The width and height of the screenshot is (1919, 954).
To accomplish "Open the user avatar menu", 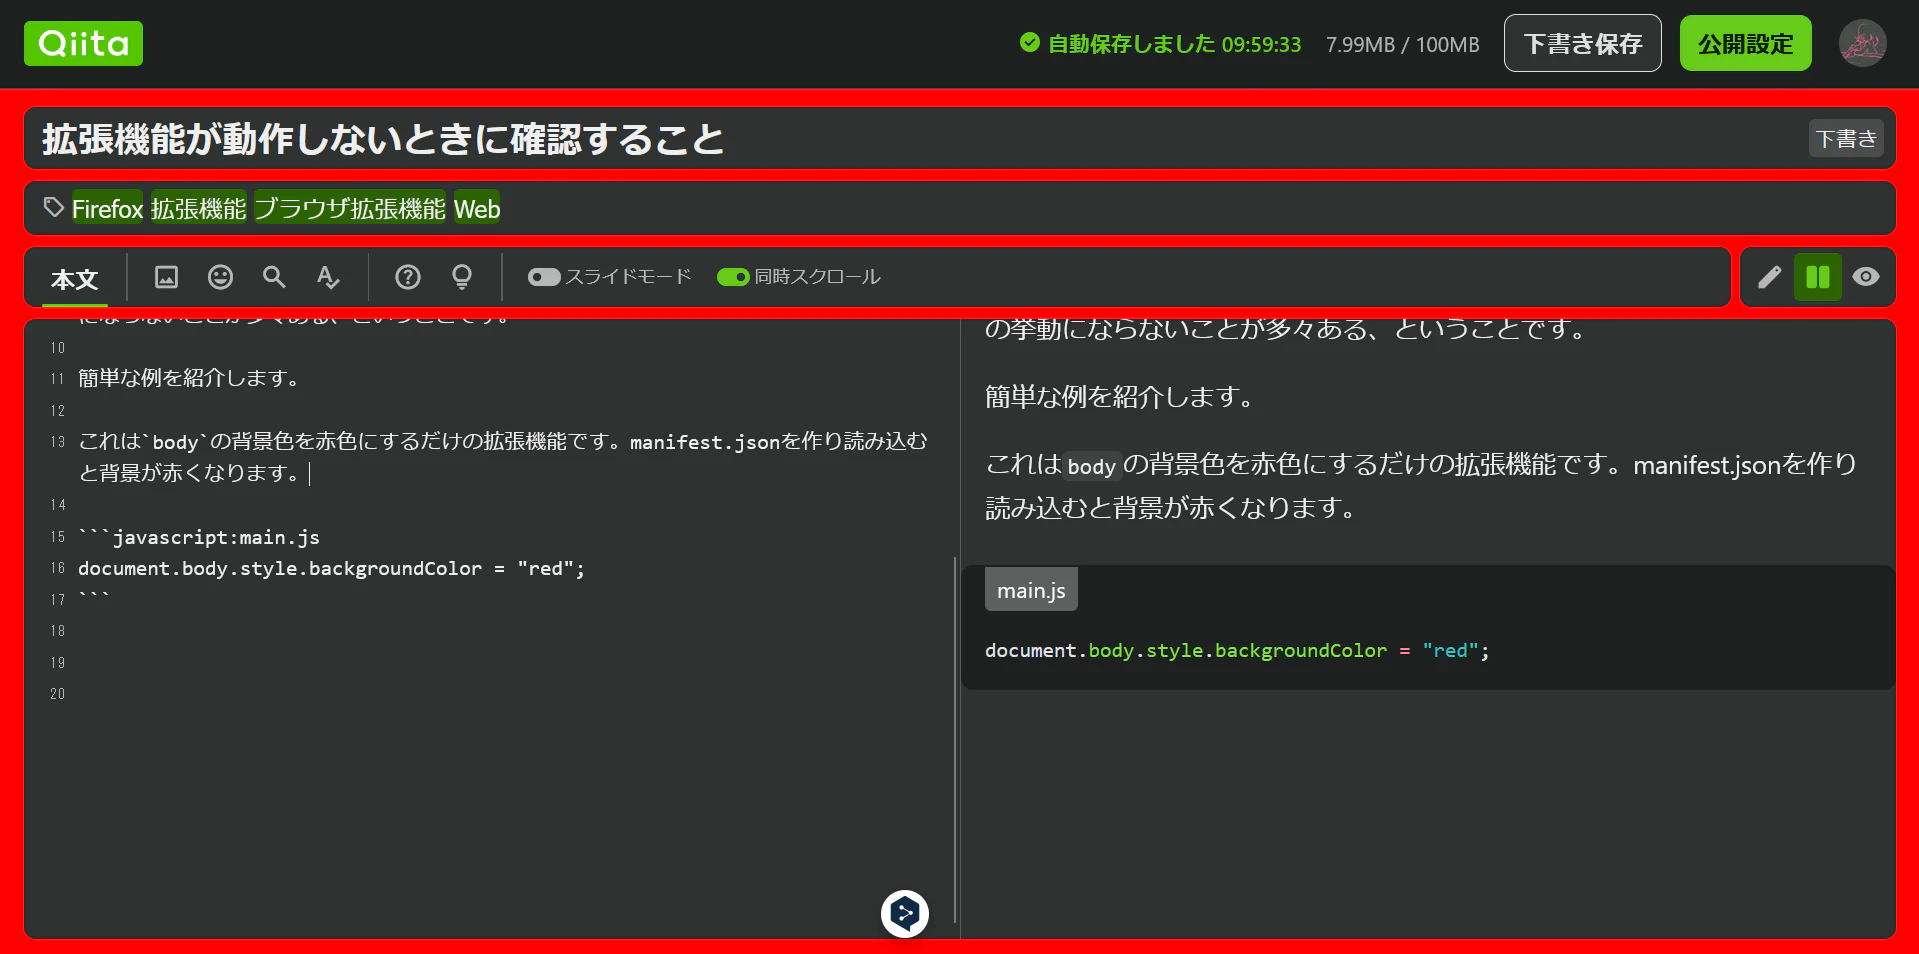I will 1862,44.
